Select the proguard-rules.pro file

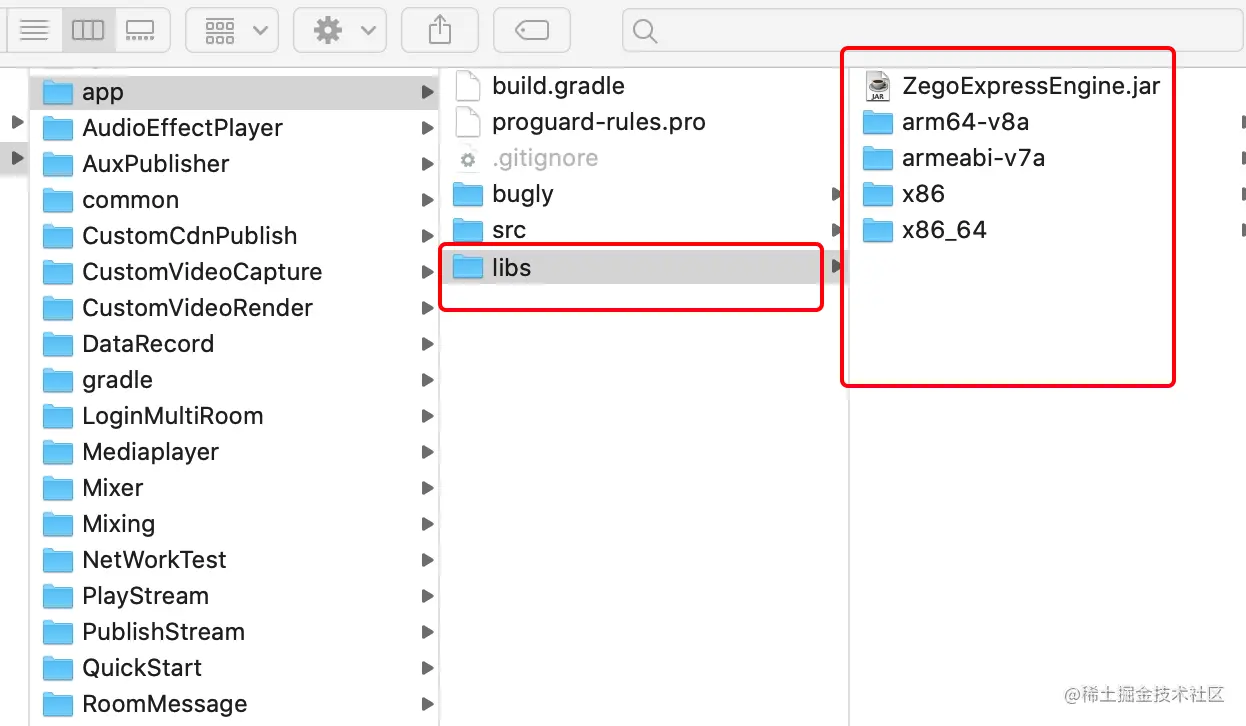tap(645, 122)
